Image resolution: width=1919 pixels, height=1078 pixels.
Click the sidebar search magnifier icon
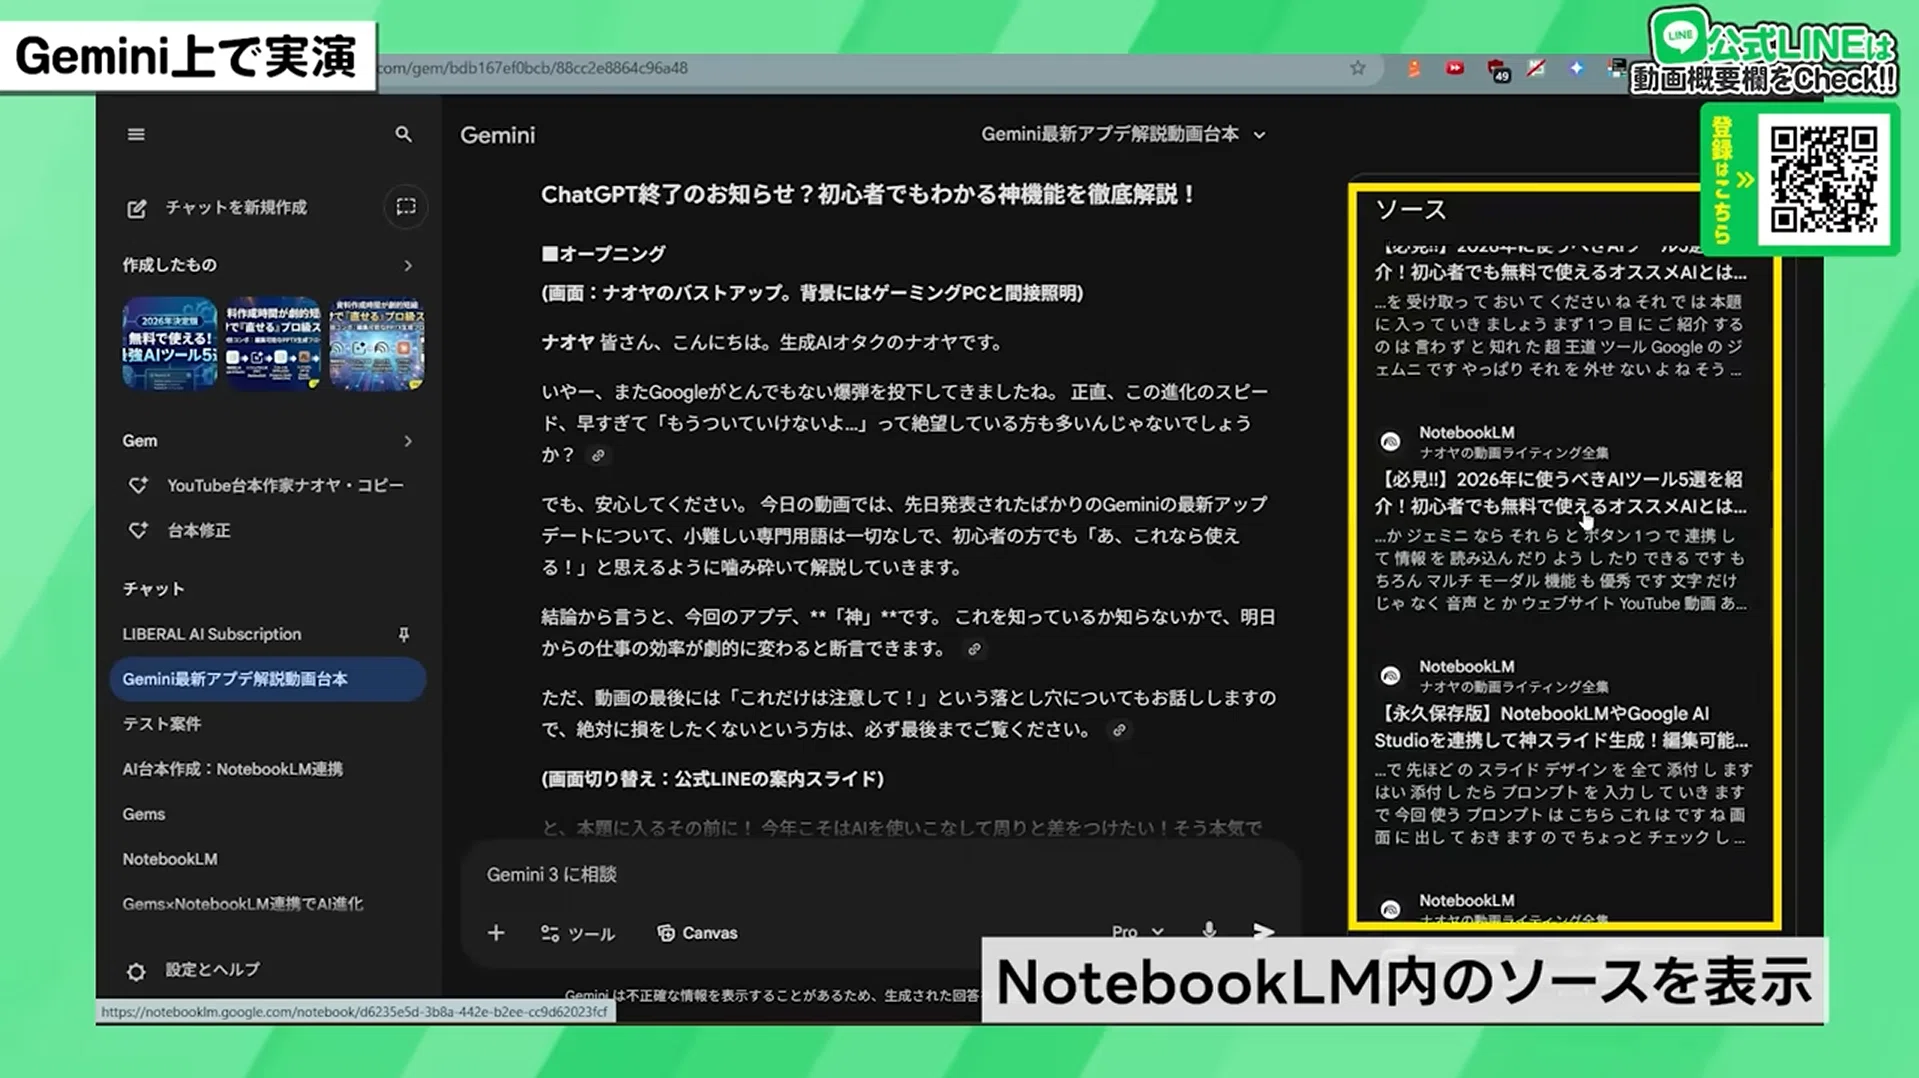click(x=403, y=134)
